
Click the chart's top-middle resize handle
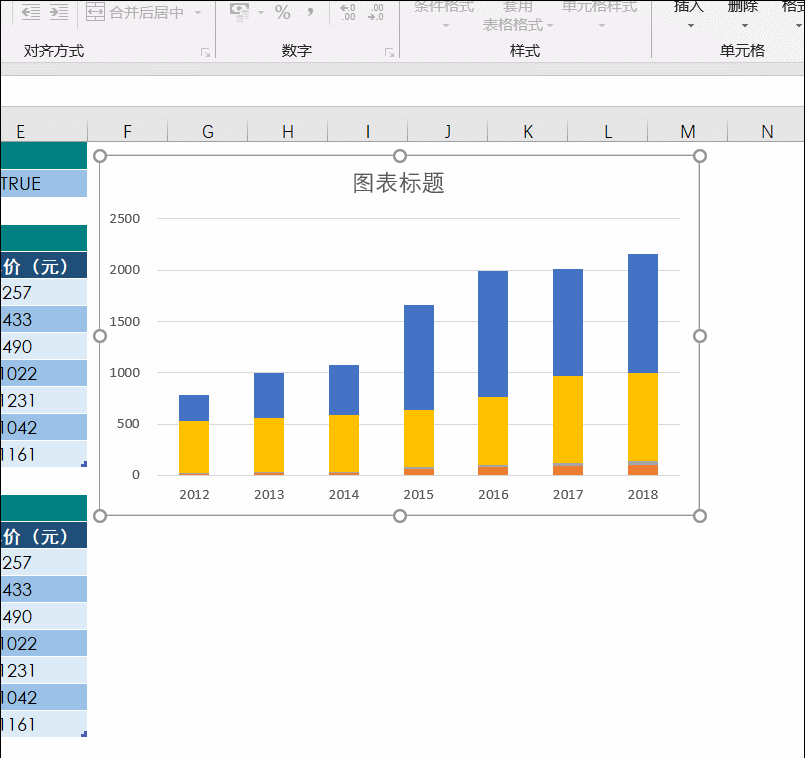400,156
